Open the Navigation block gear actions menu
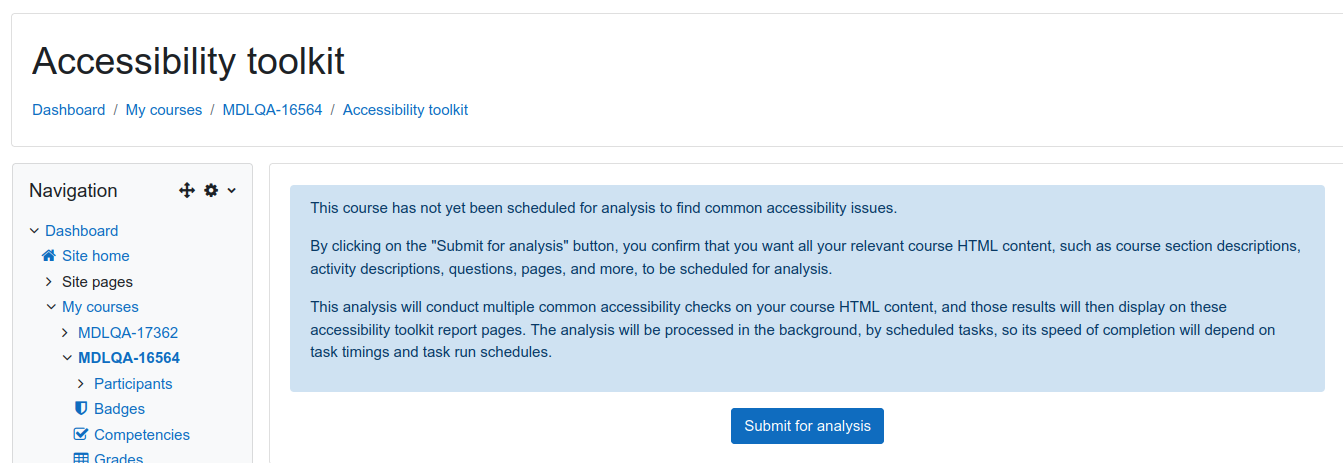Image resolution: width=1343 pixels, height=463 pixels. 211,190
